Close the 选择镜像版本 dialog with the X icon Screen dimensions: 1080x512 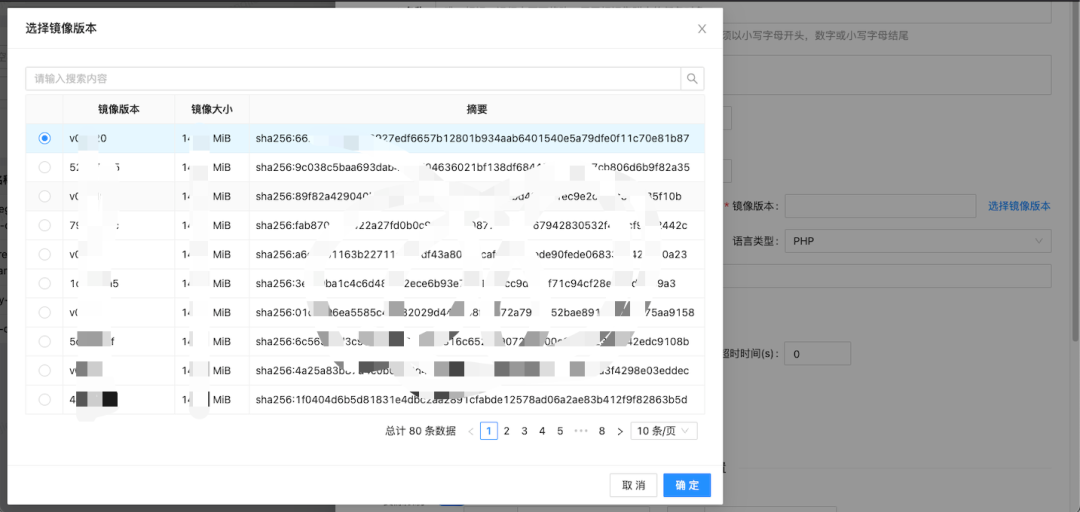[702, 29]
